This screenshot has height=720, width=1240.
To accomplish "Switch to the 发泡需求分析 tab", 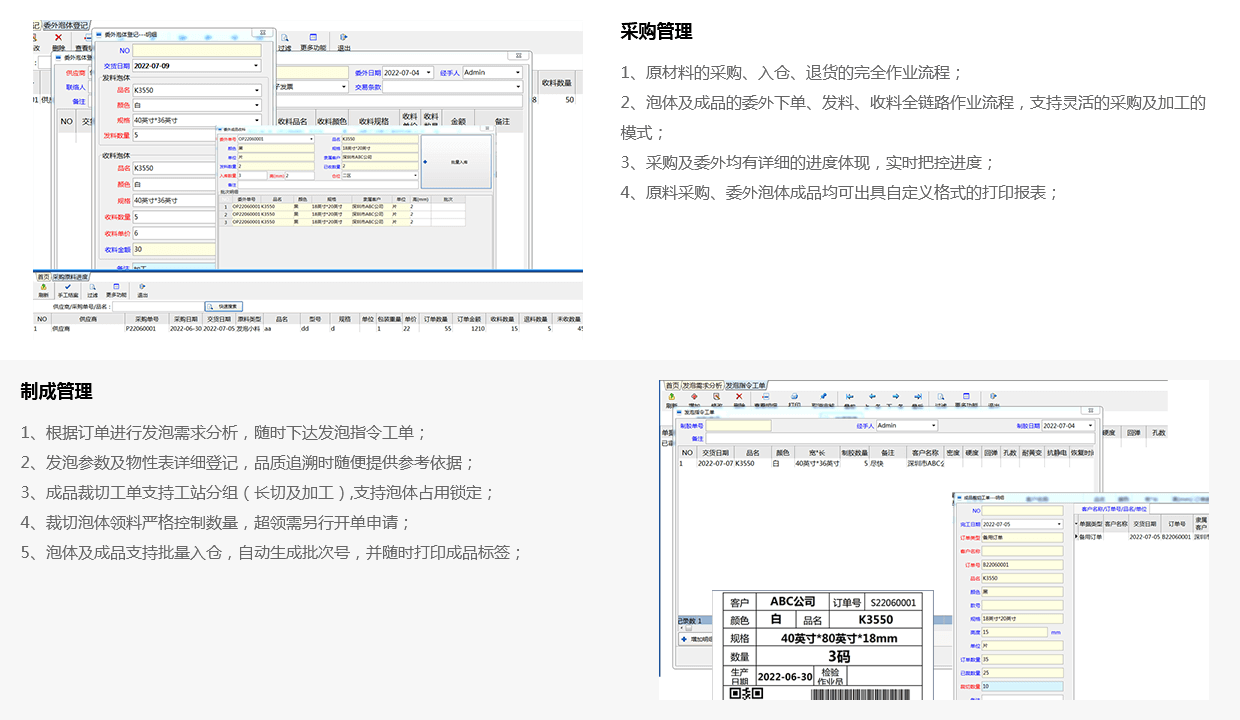I will (702, 385).
